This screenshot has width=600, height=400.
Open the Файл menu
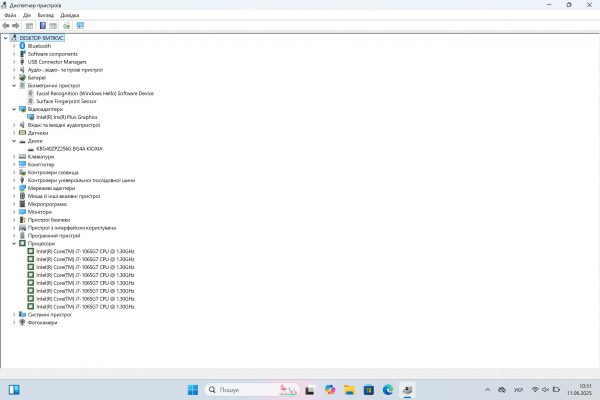[10, 15]
